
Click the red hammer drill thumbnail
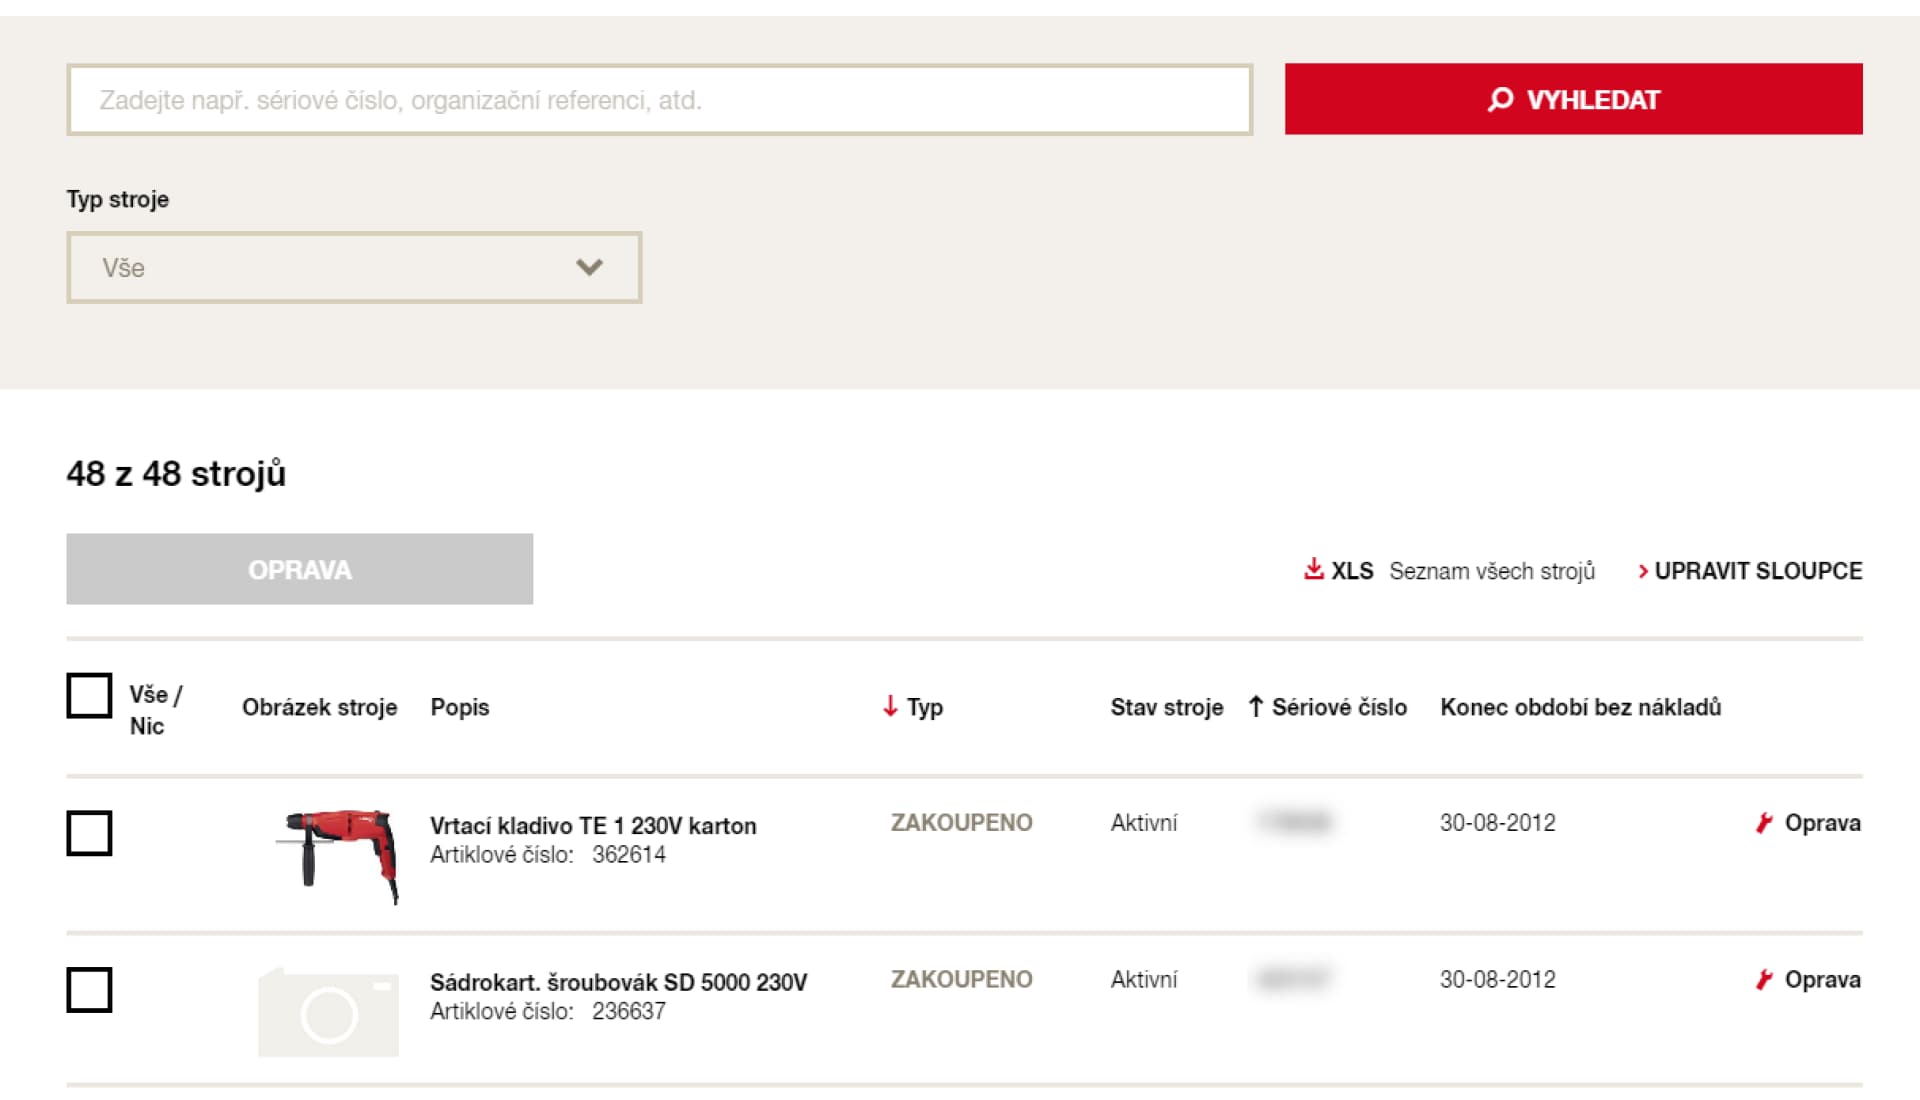pos(338,856)
